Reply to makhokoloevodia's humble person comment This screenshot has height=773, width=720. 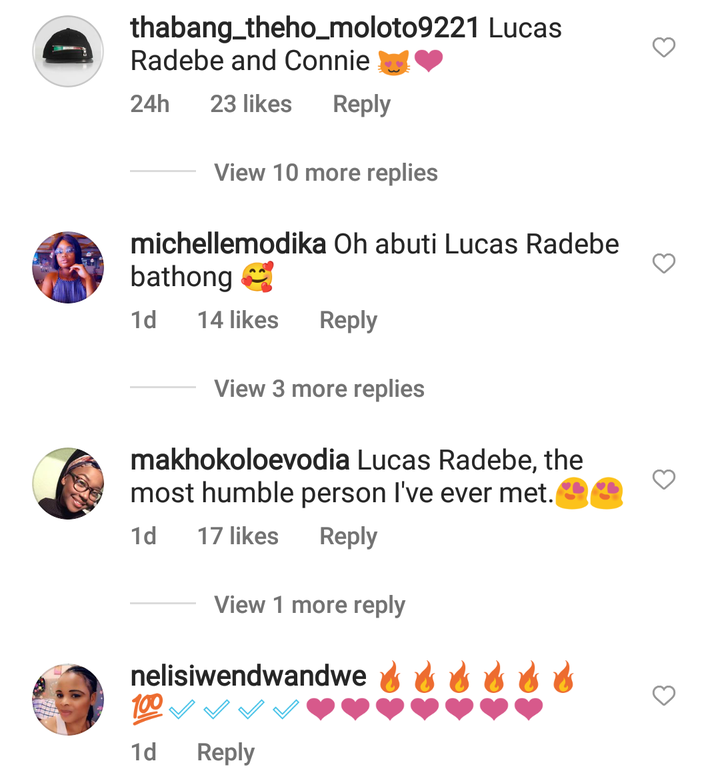coord(348,536)
